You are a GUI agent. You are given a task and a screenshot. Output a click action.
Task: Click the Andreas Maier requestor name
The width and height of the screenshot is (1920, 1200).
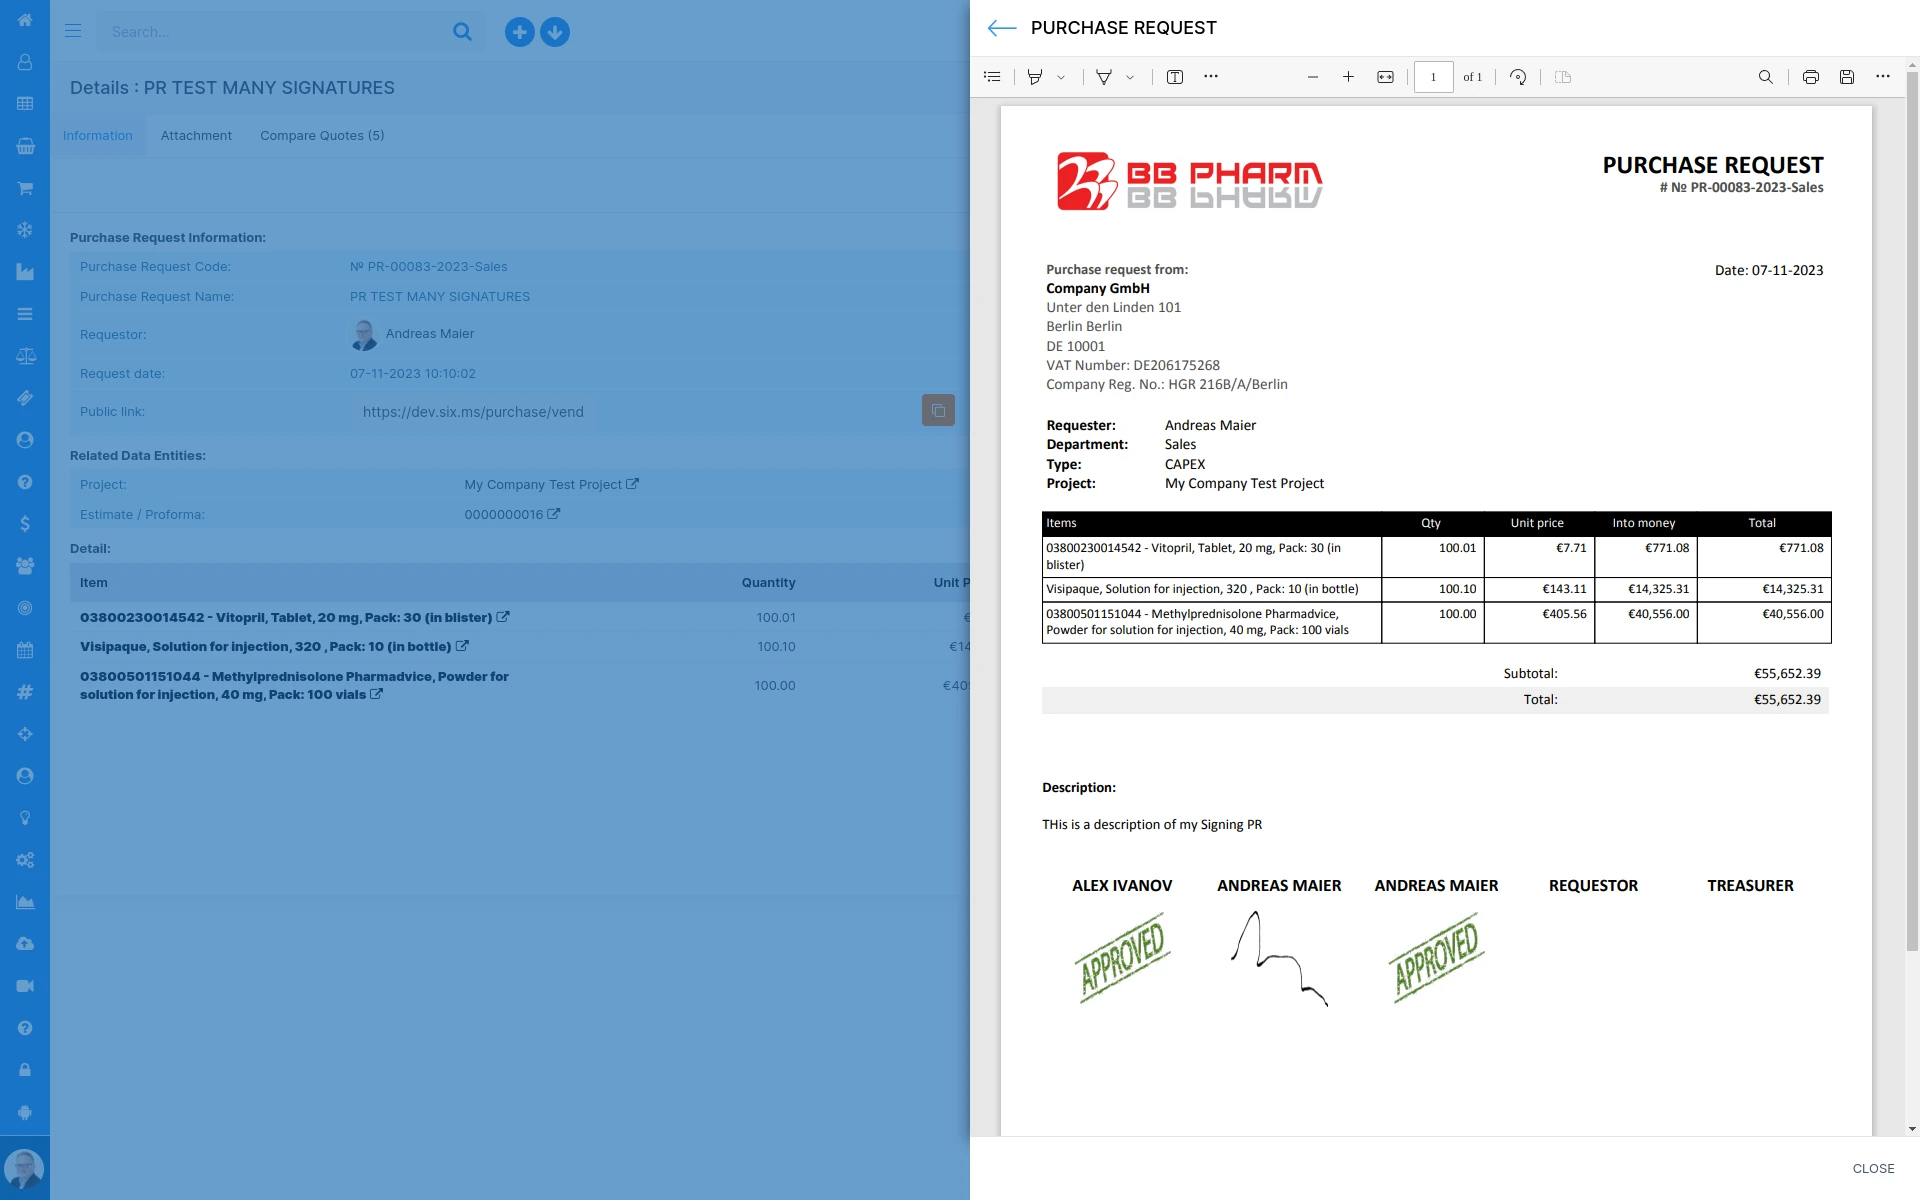430,334
